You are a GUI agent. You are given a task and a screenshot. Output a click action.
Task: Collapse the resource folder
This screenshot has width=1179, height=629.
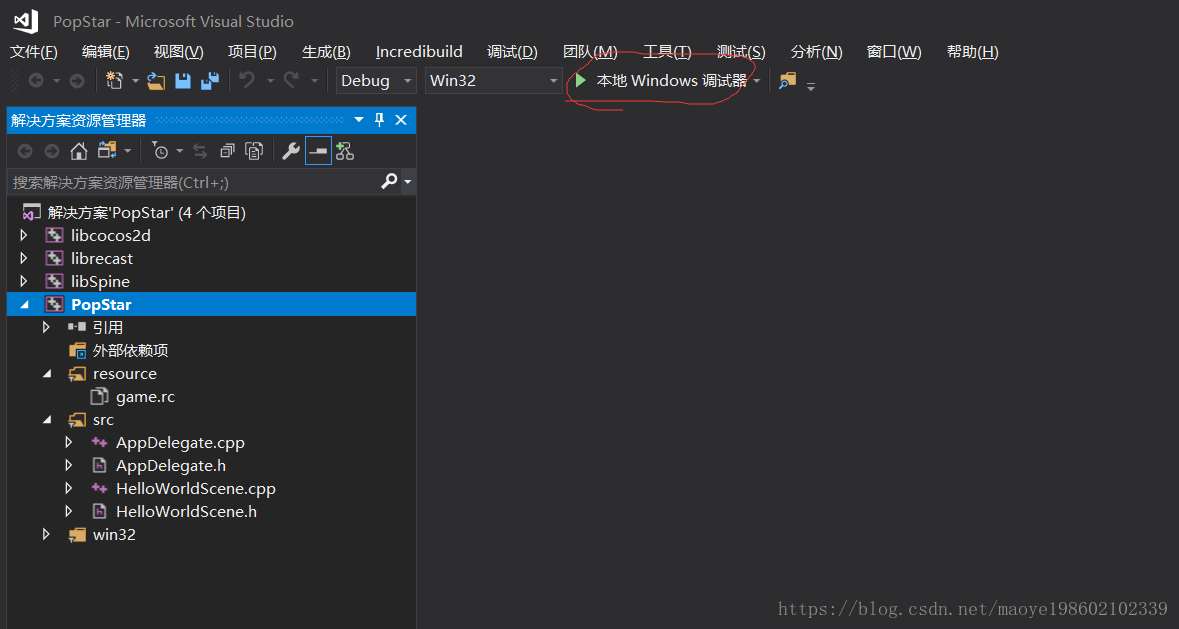(47, 373)
